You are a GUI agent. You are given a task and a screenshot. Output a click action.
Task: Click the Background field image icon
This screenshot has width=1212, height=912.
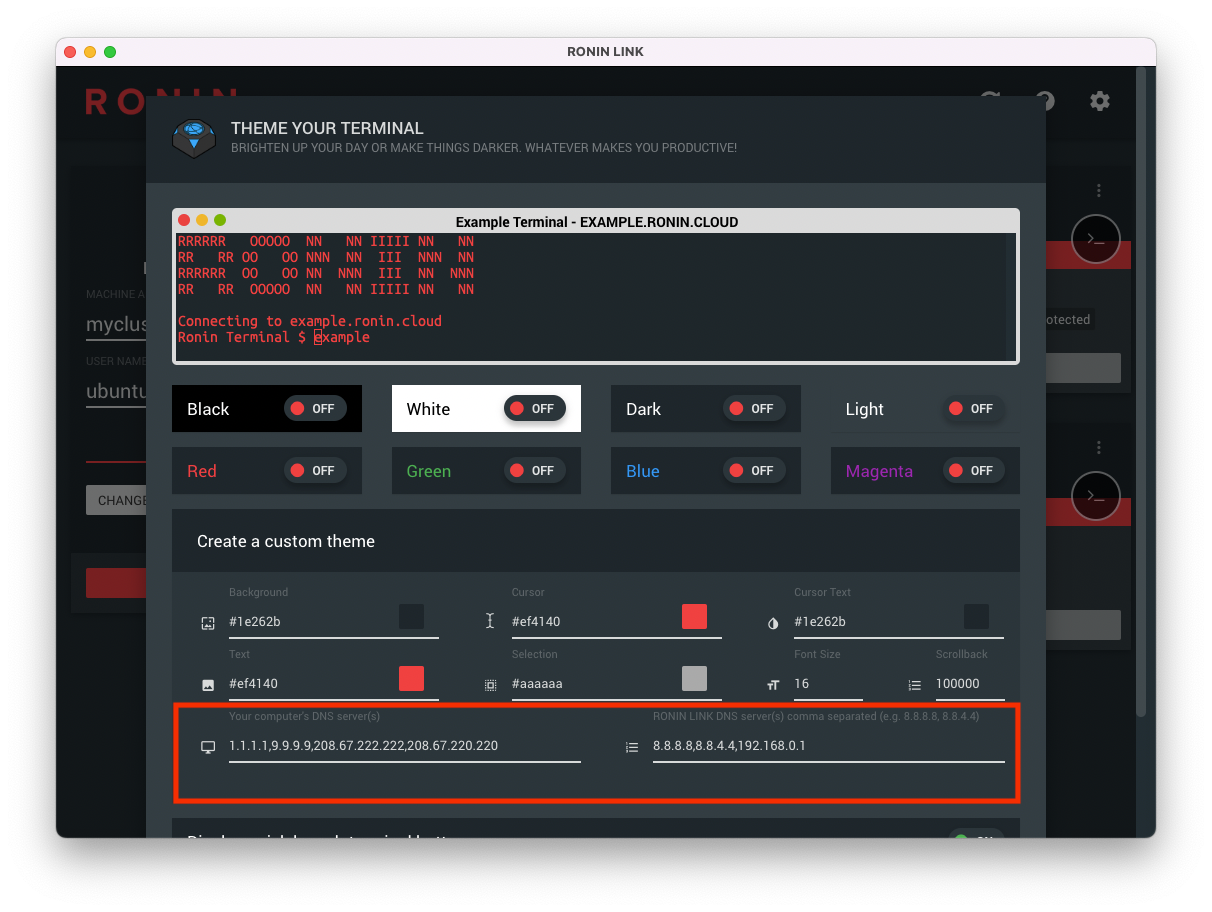pos(208,623)
